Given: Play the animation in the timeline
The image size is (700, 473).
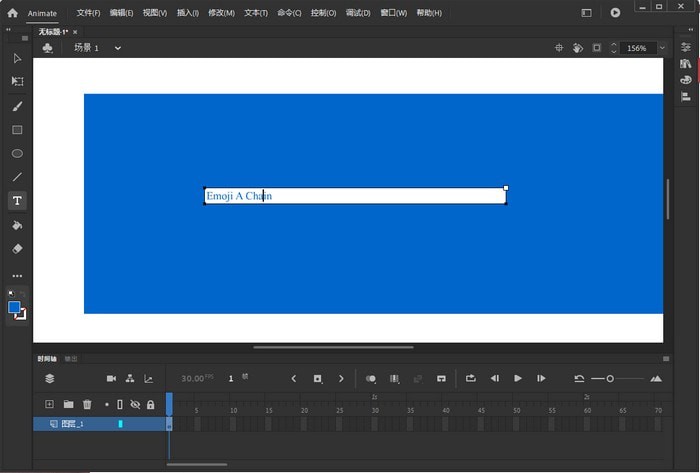Looking at the screenshot, I should coord(518,378).
